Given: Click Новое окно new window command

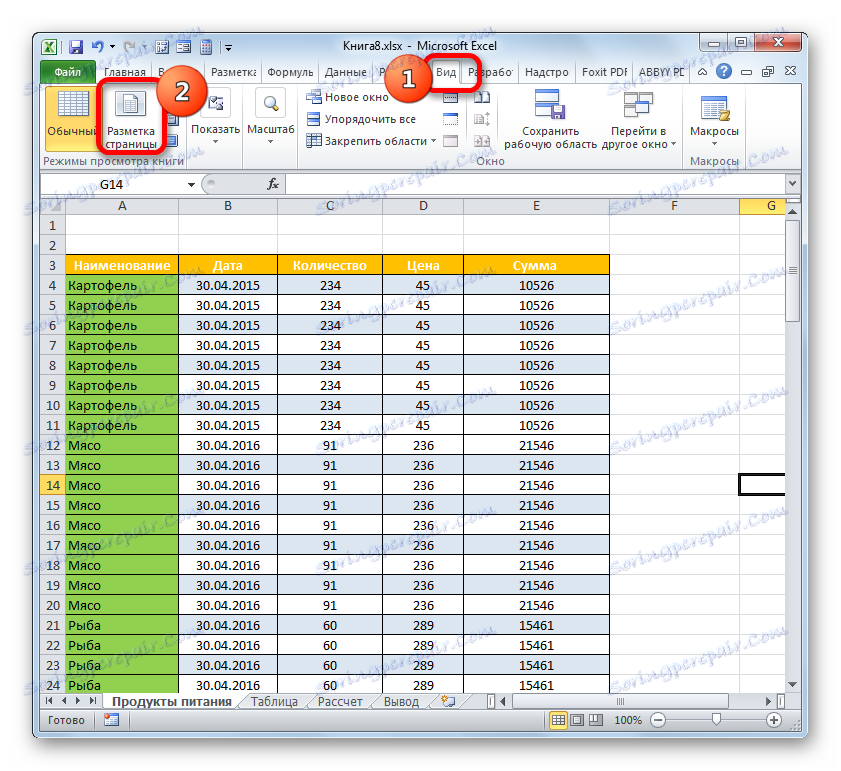Looking at the screenshot, I should (x=348, y=97).
